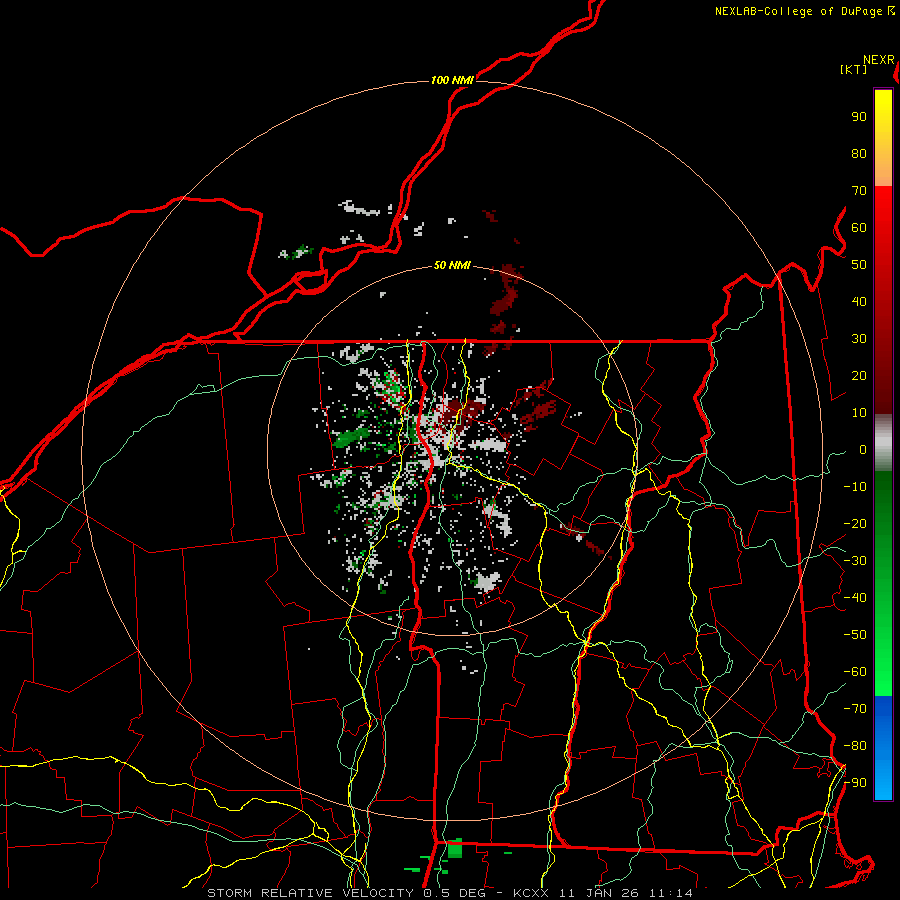Click the positive 40 value on the velocity scale
Screen dimensions: 900x900
pyautogui.click(x=859, y=301)
